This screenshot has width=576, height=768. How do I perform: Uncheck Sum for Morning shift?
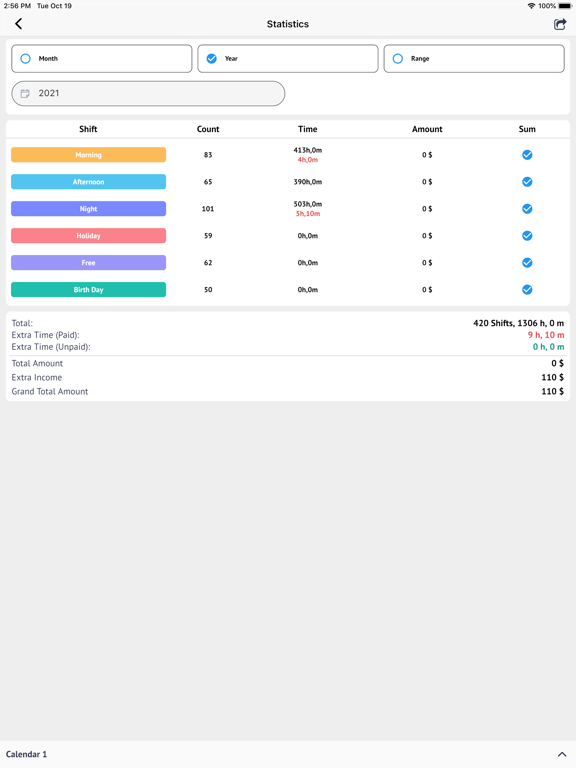[x=527, y=155]
